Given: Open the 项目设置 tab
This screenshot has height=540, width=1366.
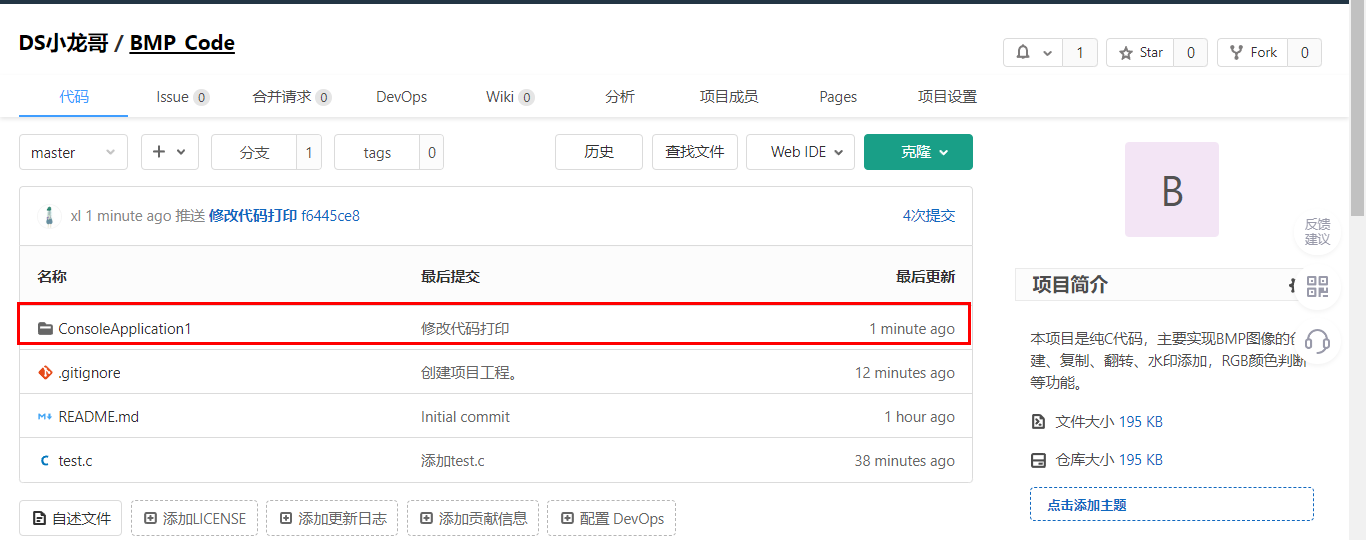Looking at the screenshot, I should pos(947,97).
